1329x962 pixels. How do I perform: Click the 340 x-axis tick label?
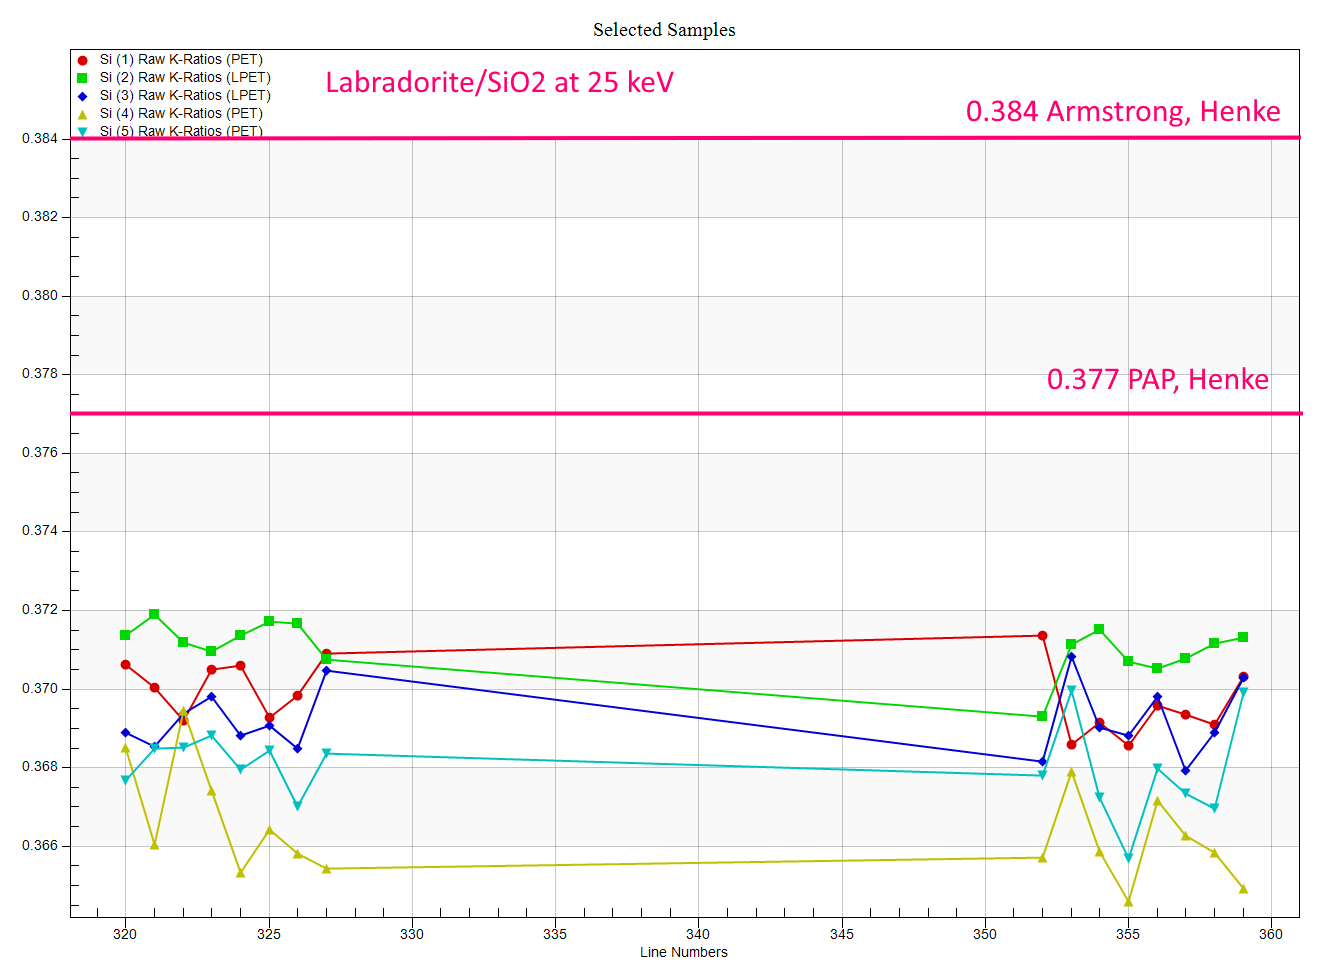tap(698, 934)
